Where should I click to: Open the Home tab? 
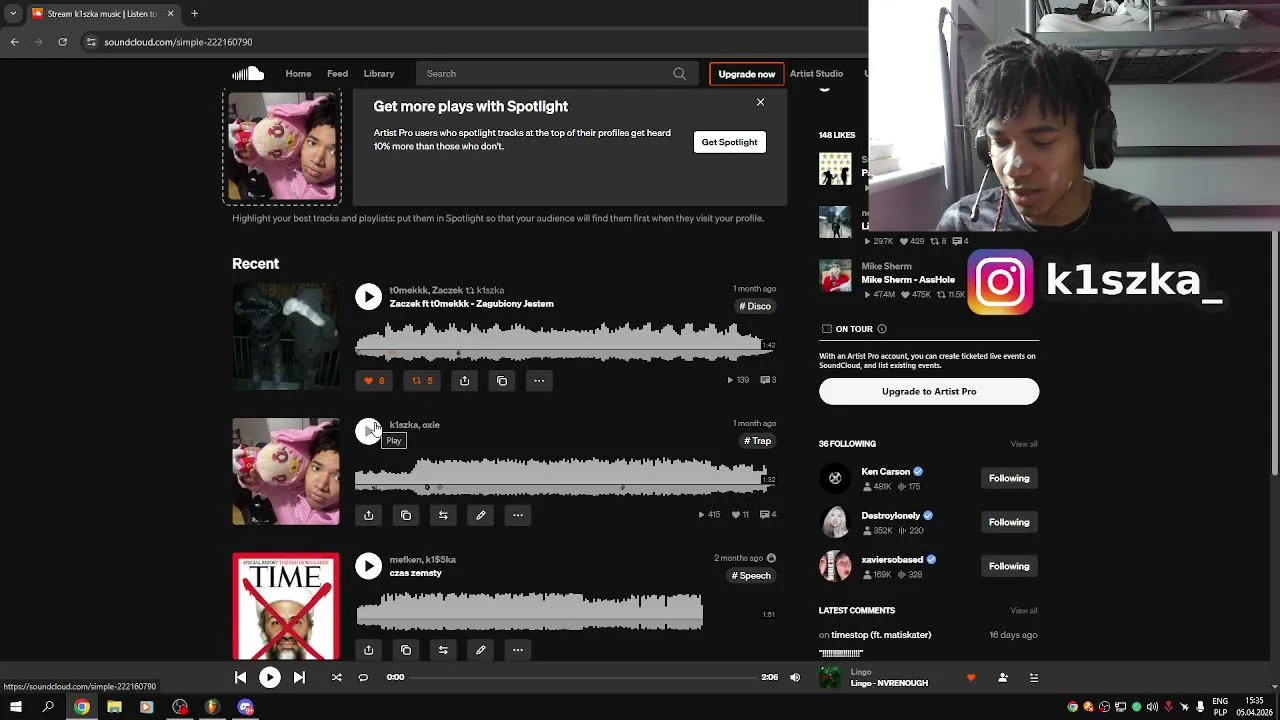click(x=298, y=73)
